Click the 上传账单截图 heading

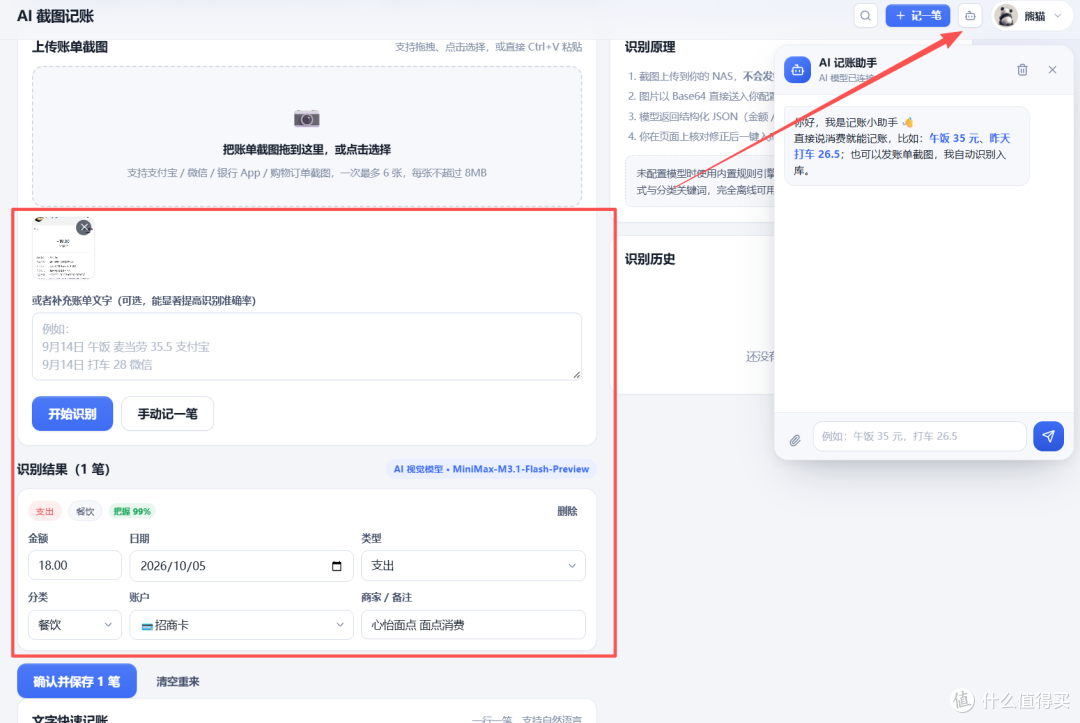point(70,47)
